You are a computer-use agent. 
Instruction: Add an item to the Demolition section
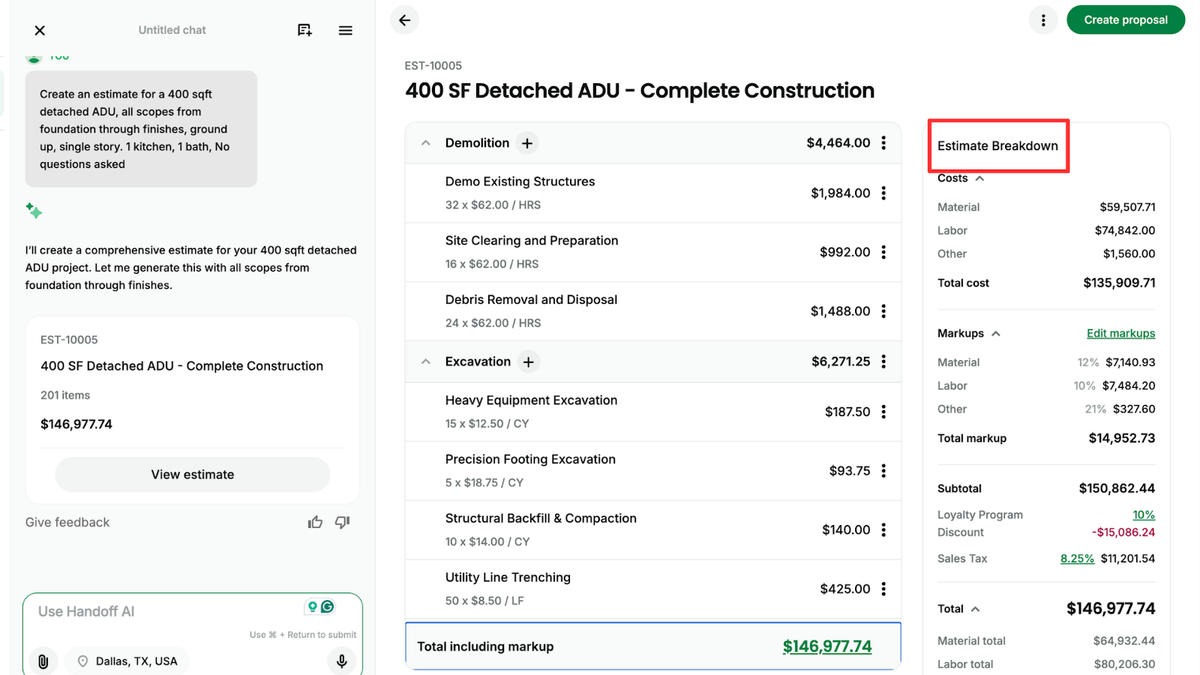(x=527, y=143)
